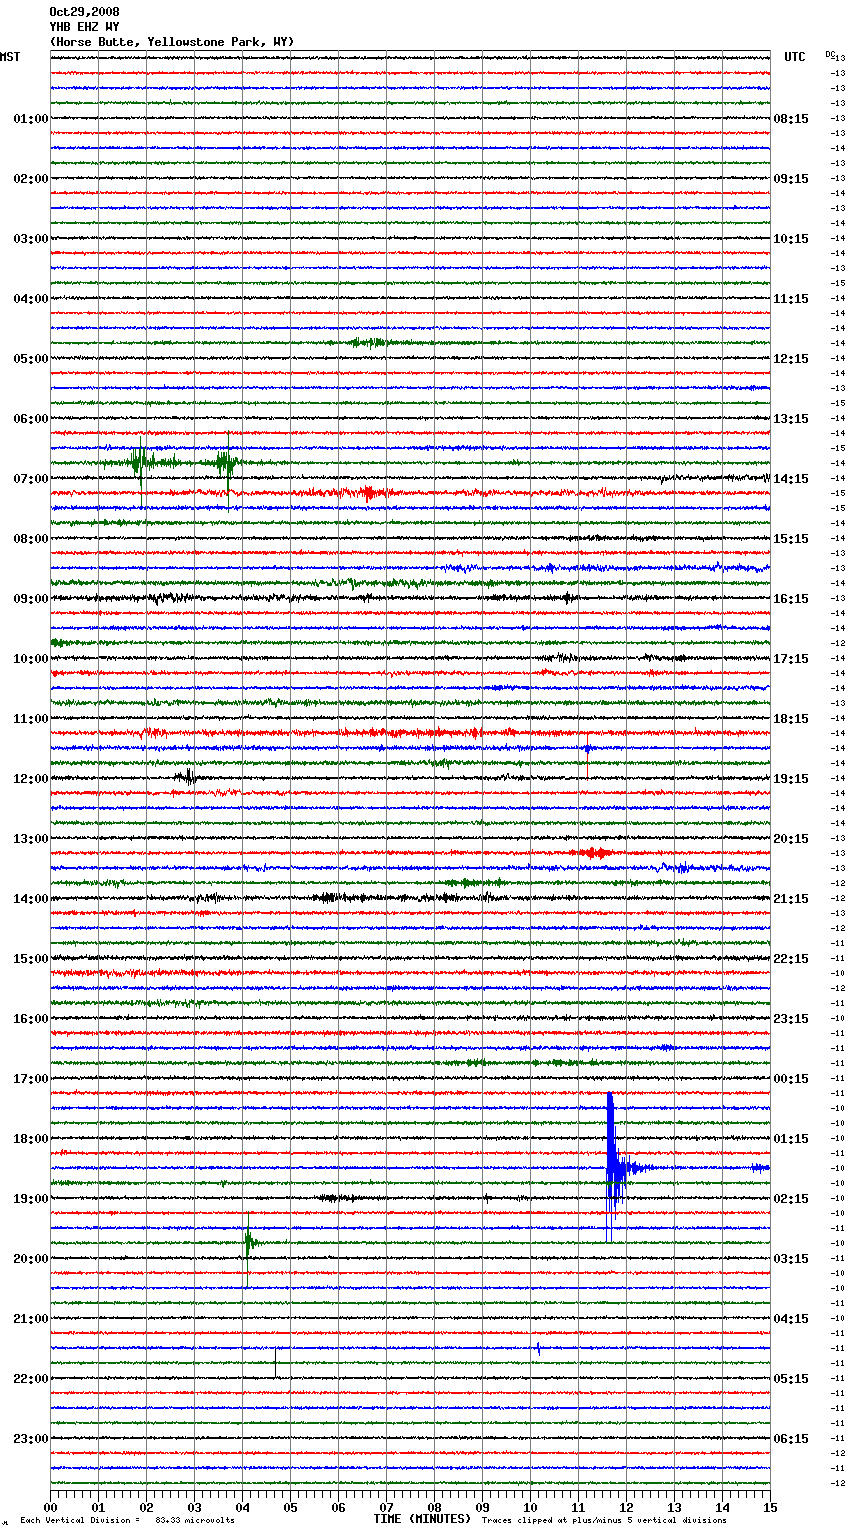
Task: Click the 16:15 UTC time label
Action: point(791,599)
